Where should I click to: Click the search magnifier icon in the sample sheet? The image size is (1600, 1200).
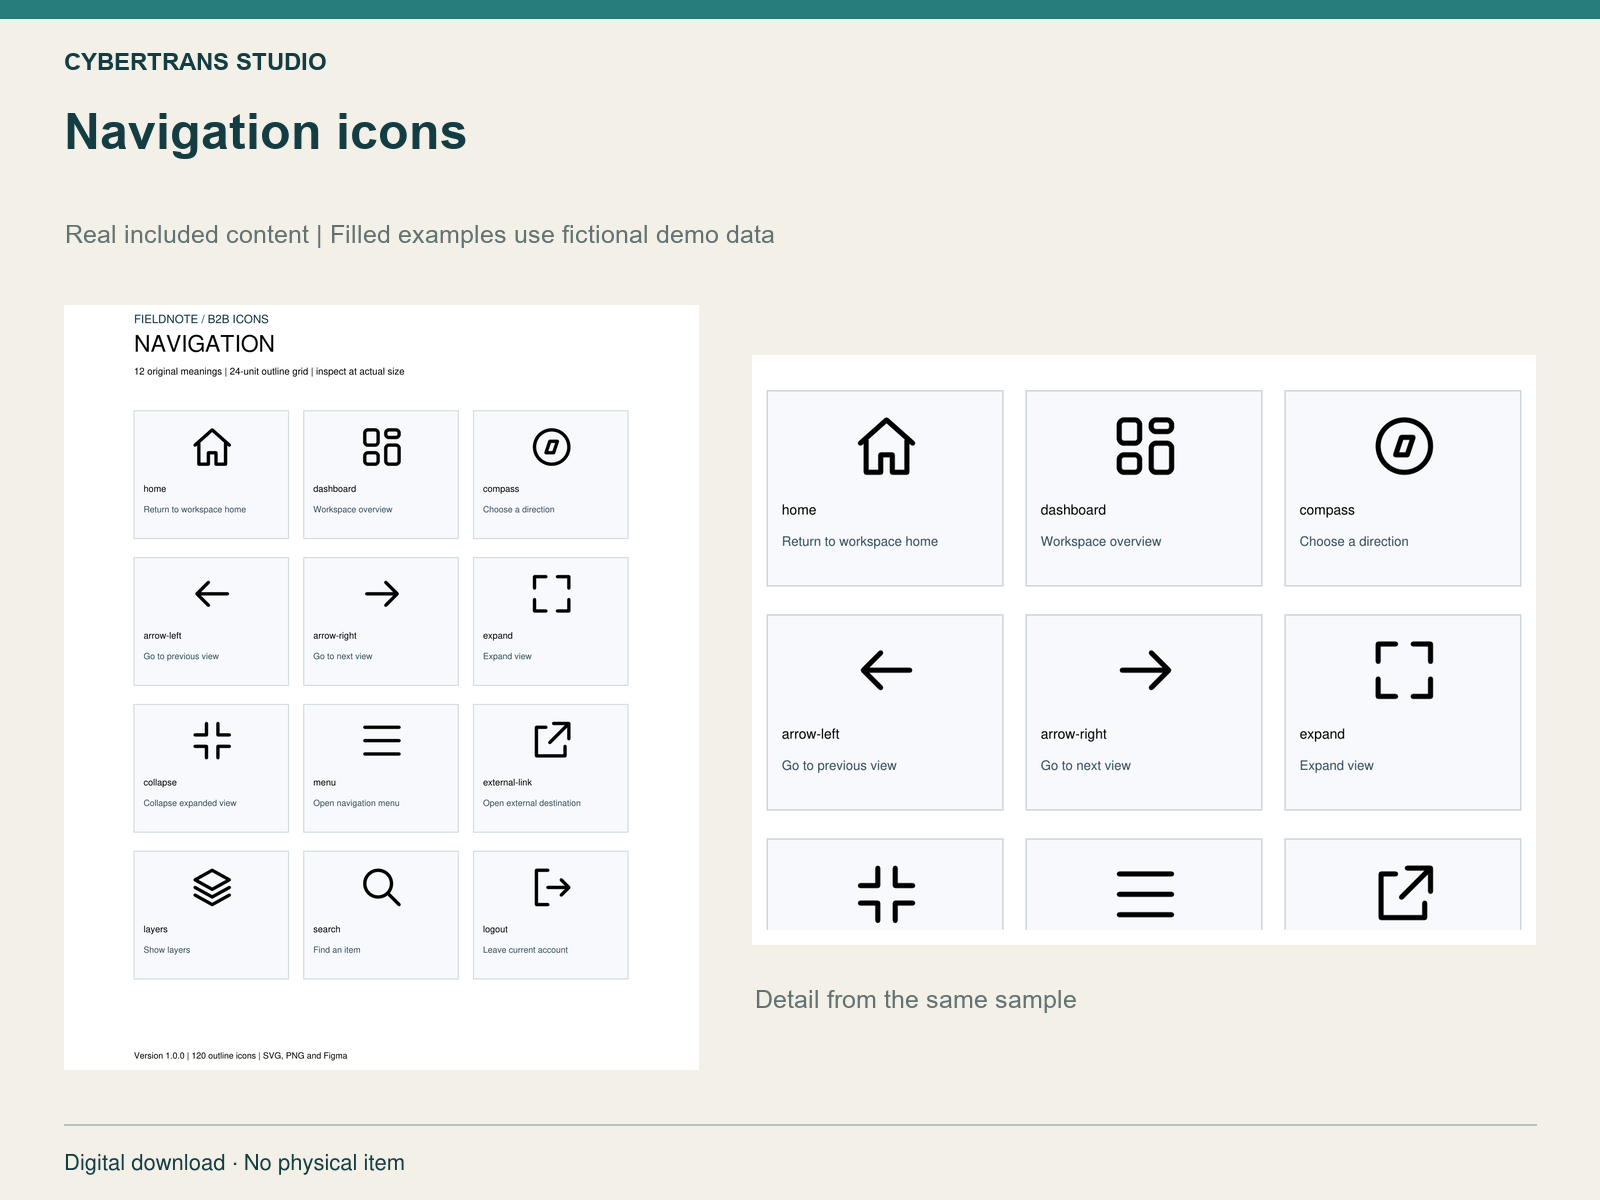click(x=382, y=887)
